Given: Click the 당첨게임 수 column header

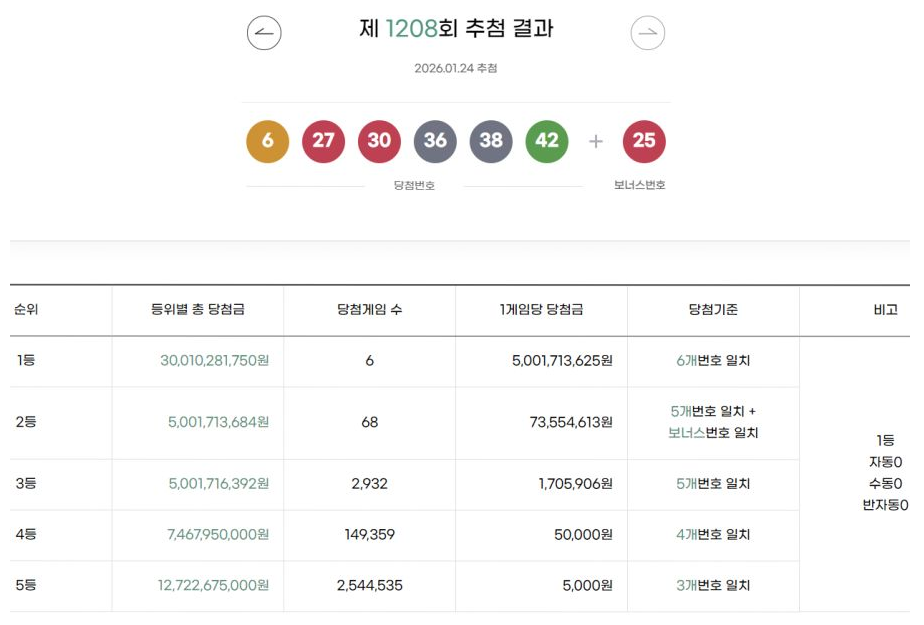Looking at the screenshot, I should pos(370,310).
